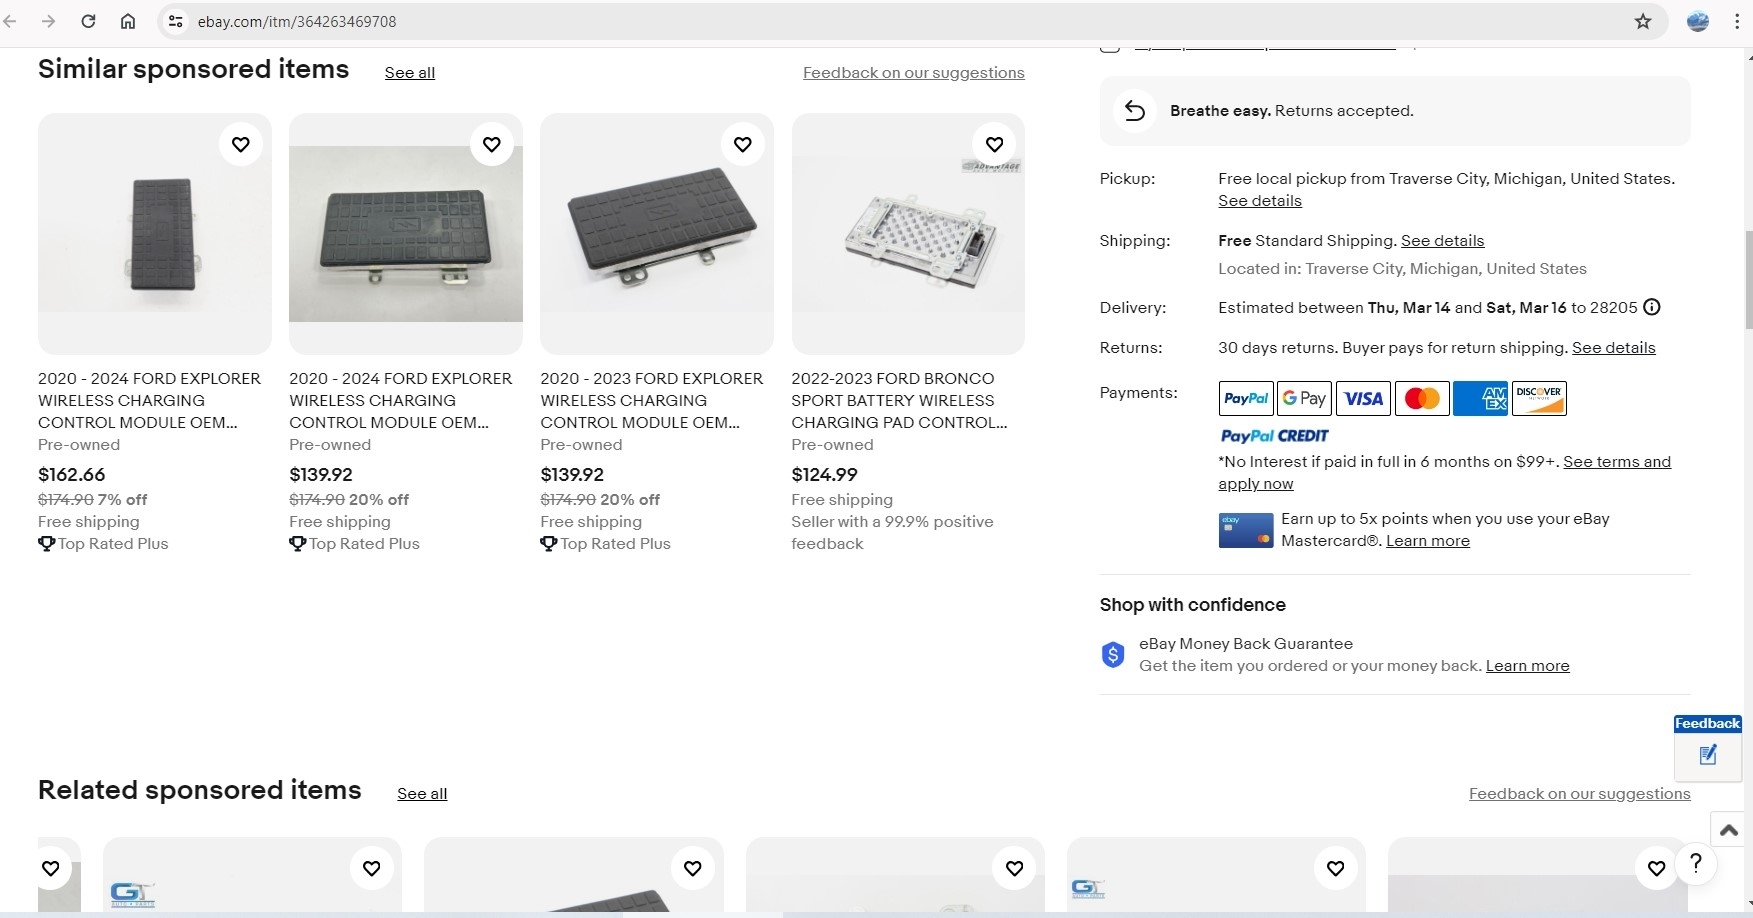The image size is (1753, 918).
Task: Open the help question mark button
Action: pyautogui.click(x=1695, y=863)
